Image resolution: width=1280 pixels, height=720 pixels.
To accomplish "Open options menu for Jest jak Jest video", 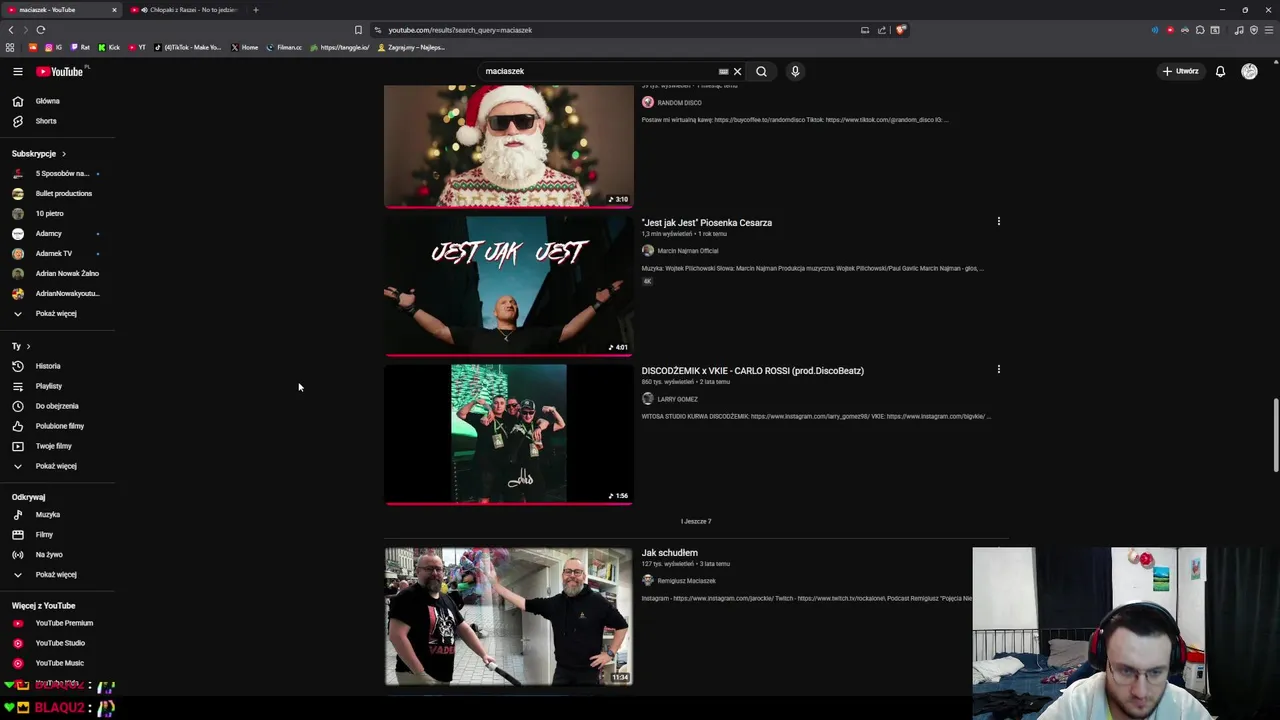I will (x=998, y=221).
